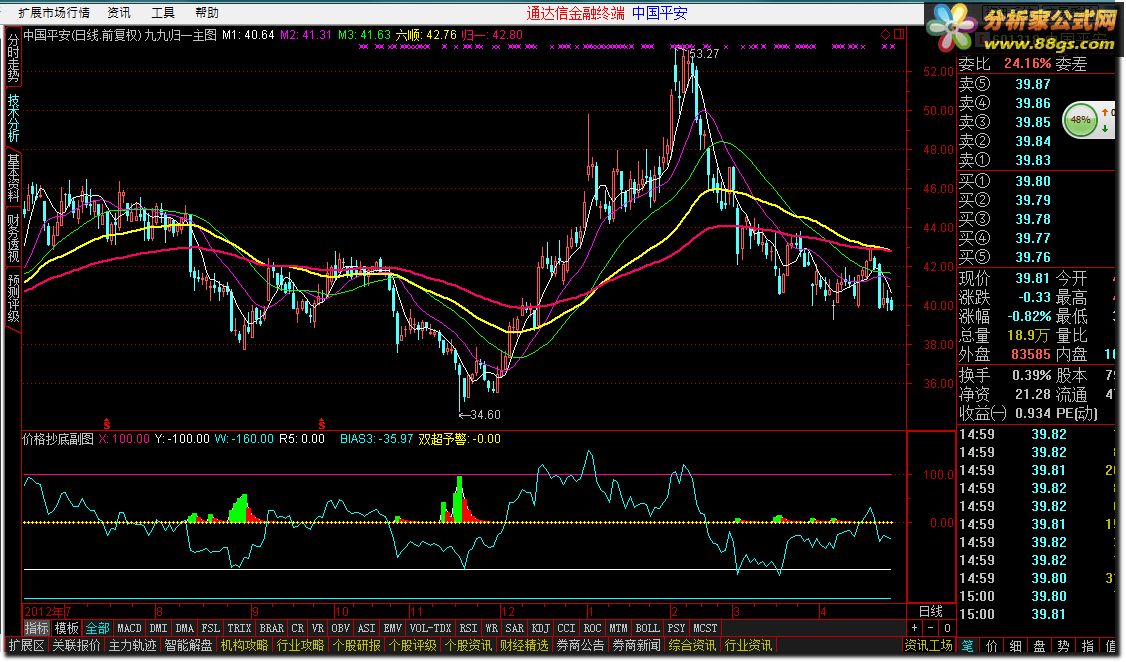Switch indicator to ASI
The image size is (1126, 662).
366,628
